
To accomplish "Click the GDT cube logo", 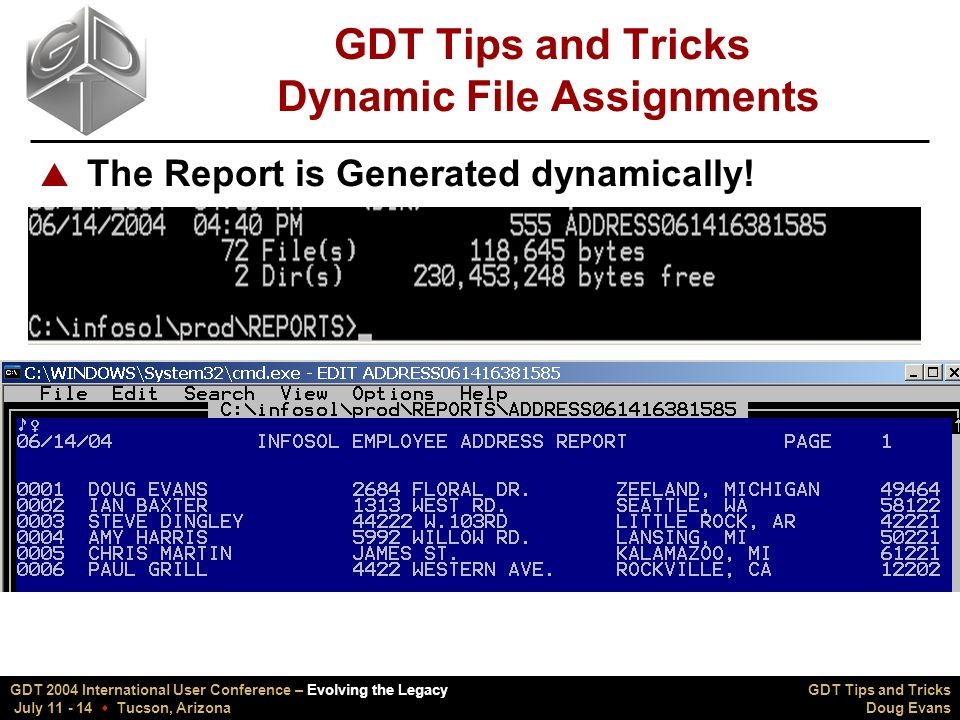I will [86, 70].
